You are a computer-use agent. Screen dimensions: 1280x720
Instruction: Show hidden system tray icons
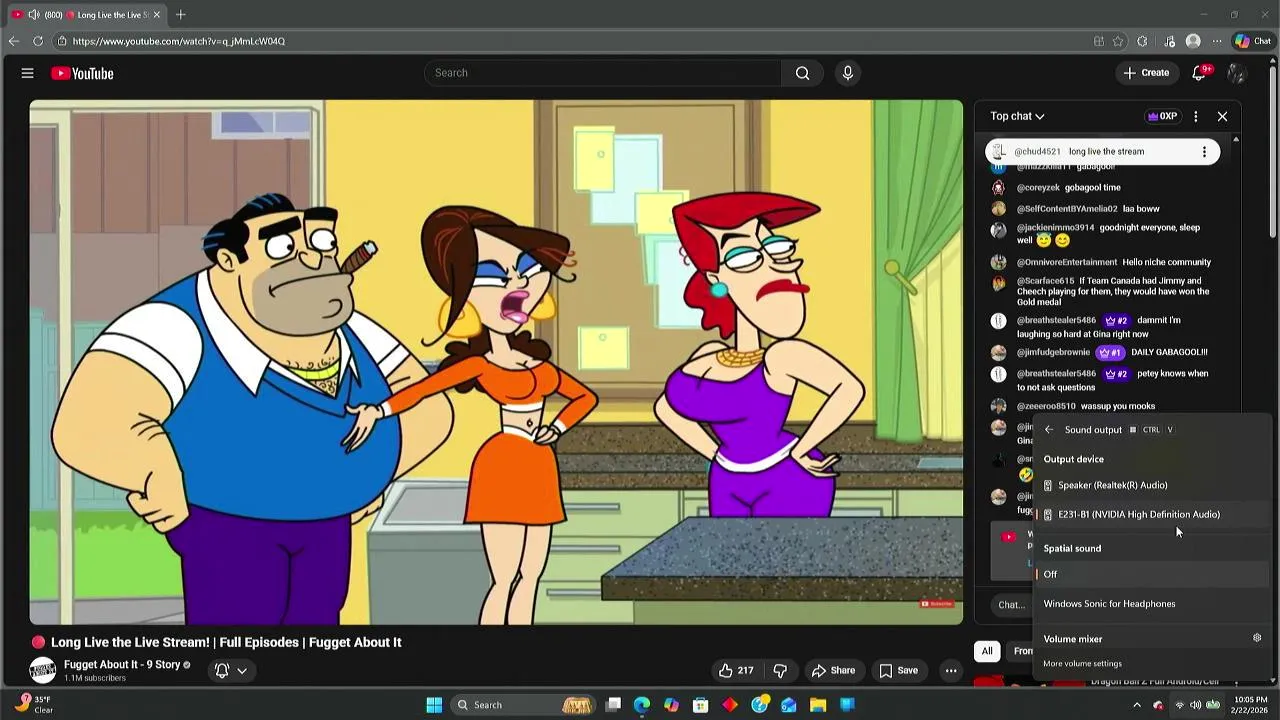(x=1137, y=705)
